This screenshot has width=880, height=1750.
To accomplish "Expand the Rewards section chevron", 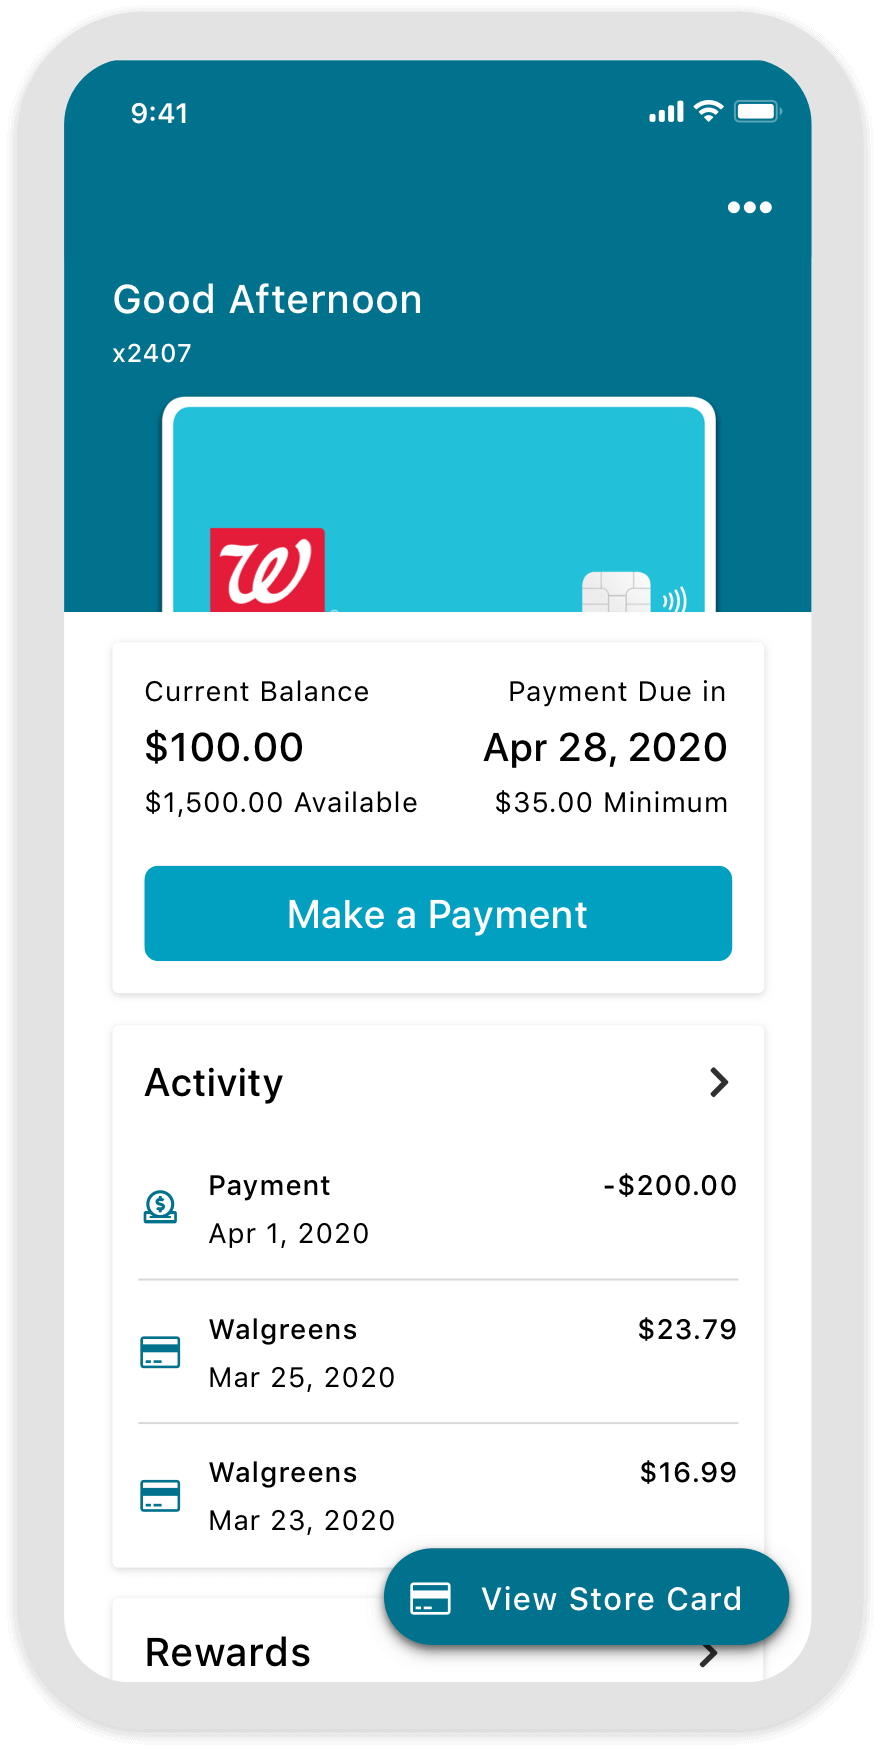I will point(708,1655).
